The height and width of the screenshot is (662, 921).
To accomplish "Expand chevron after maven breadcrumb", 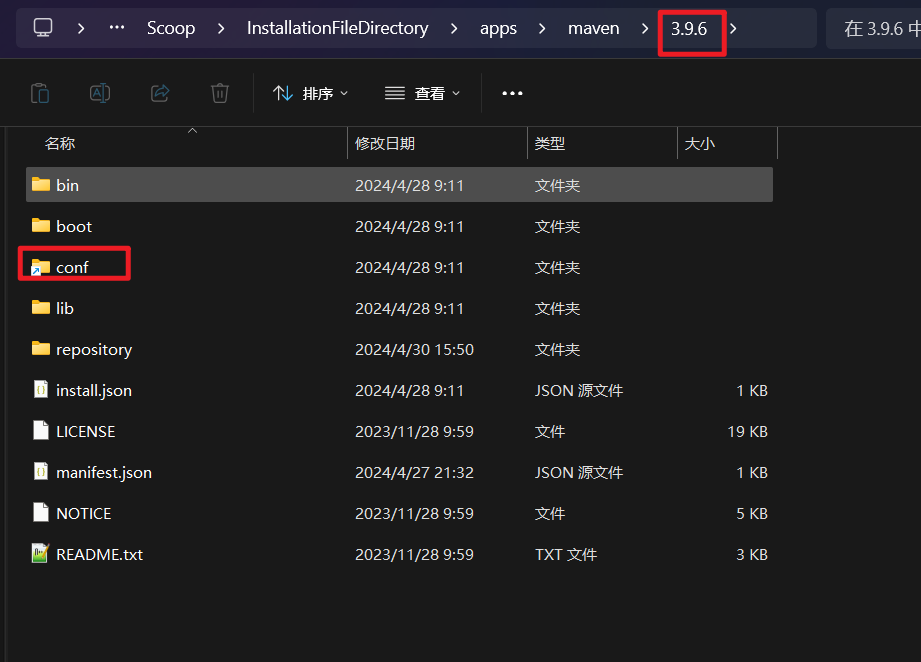I will [x=645, y=28].
